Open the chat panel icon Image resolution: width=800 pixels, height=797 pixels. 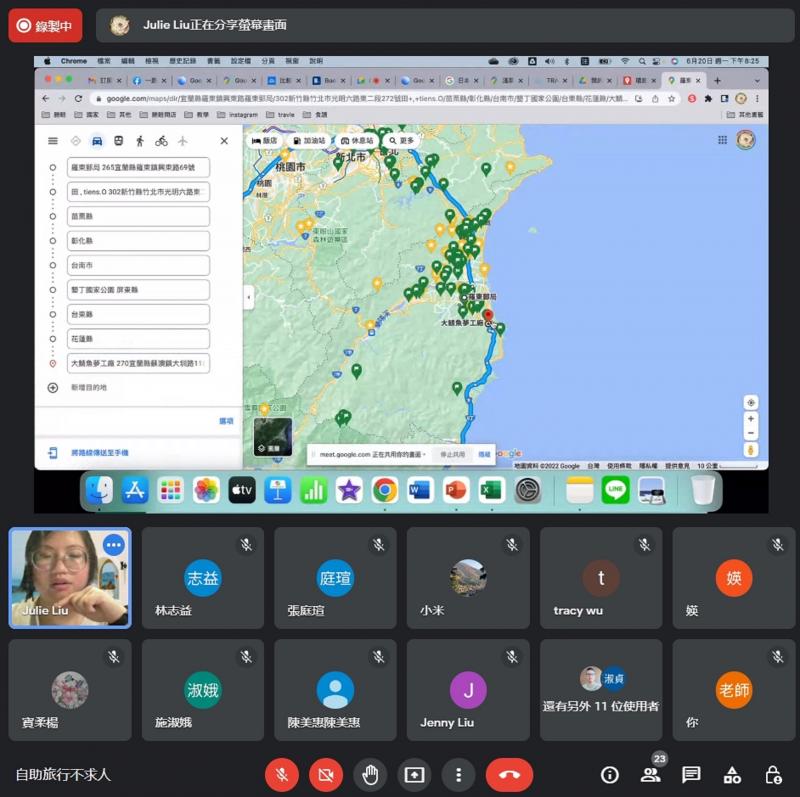click(691, 775)
